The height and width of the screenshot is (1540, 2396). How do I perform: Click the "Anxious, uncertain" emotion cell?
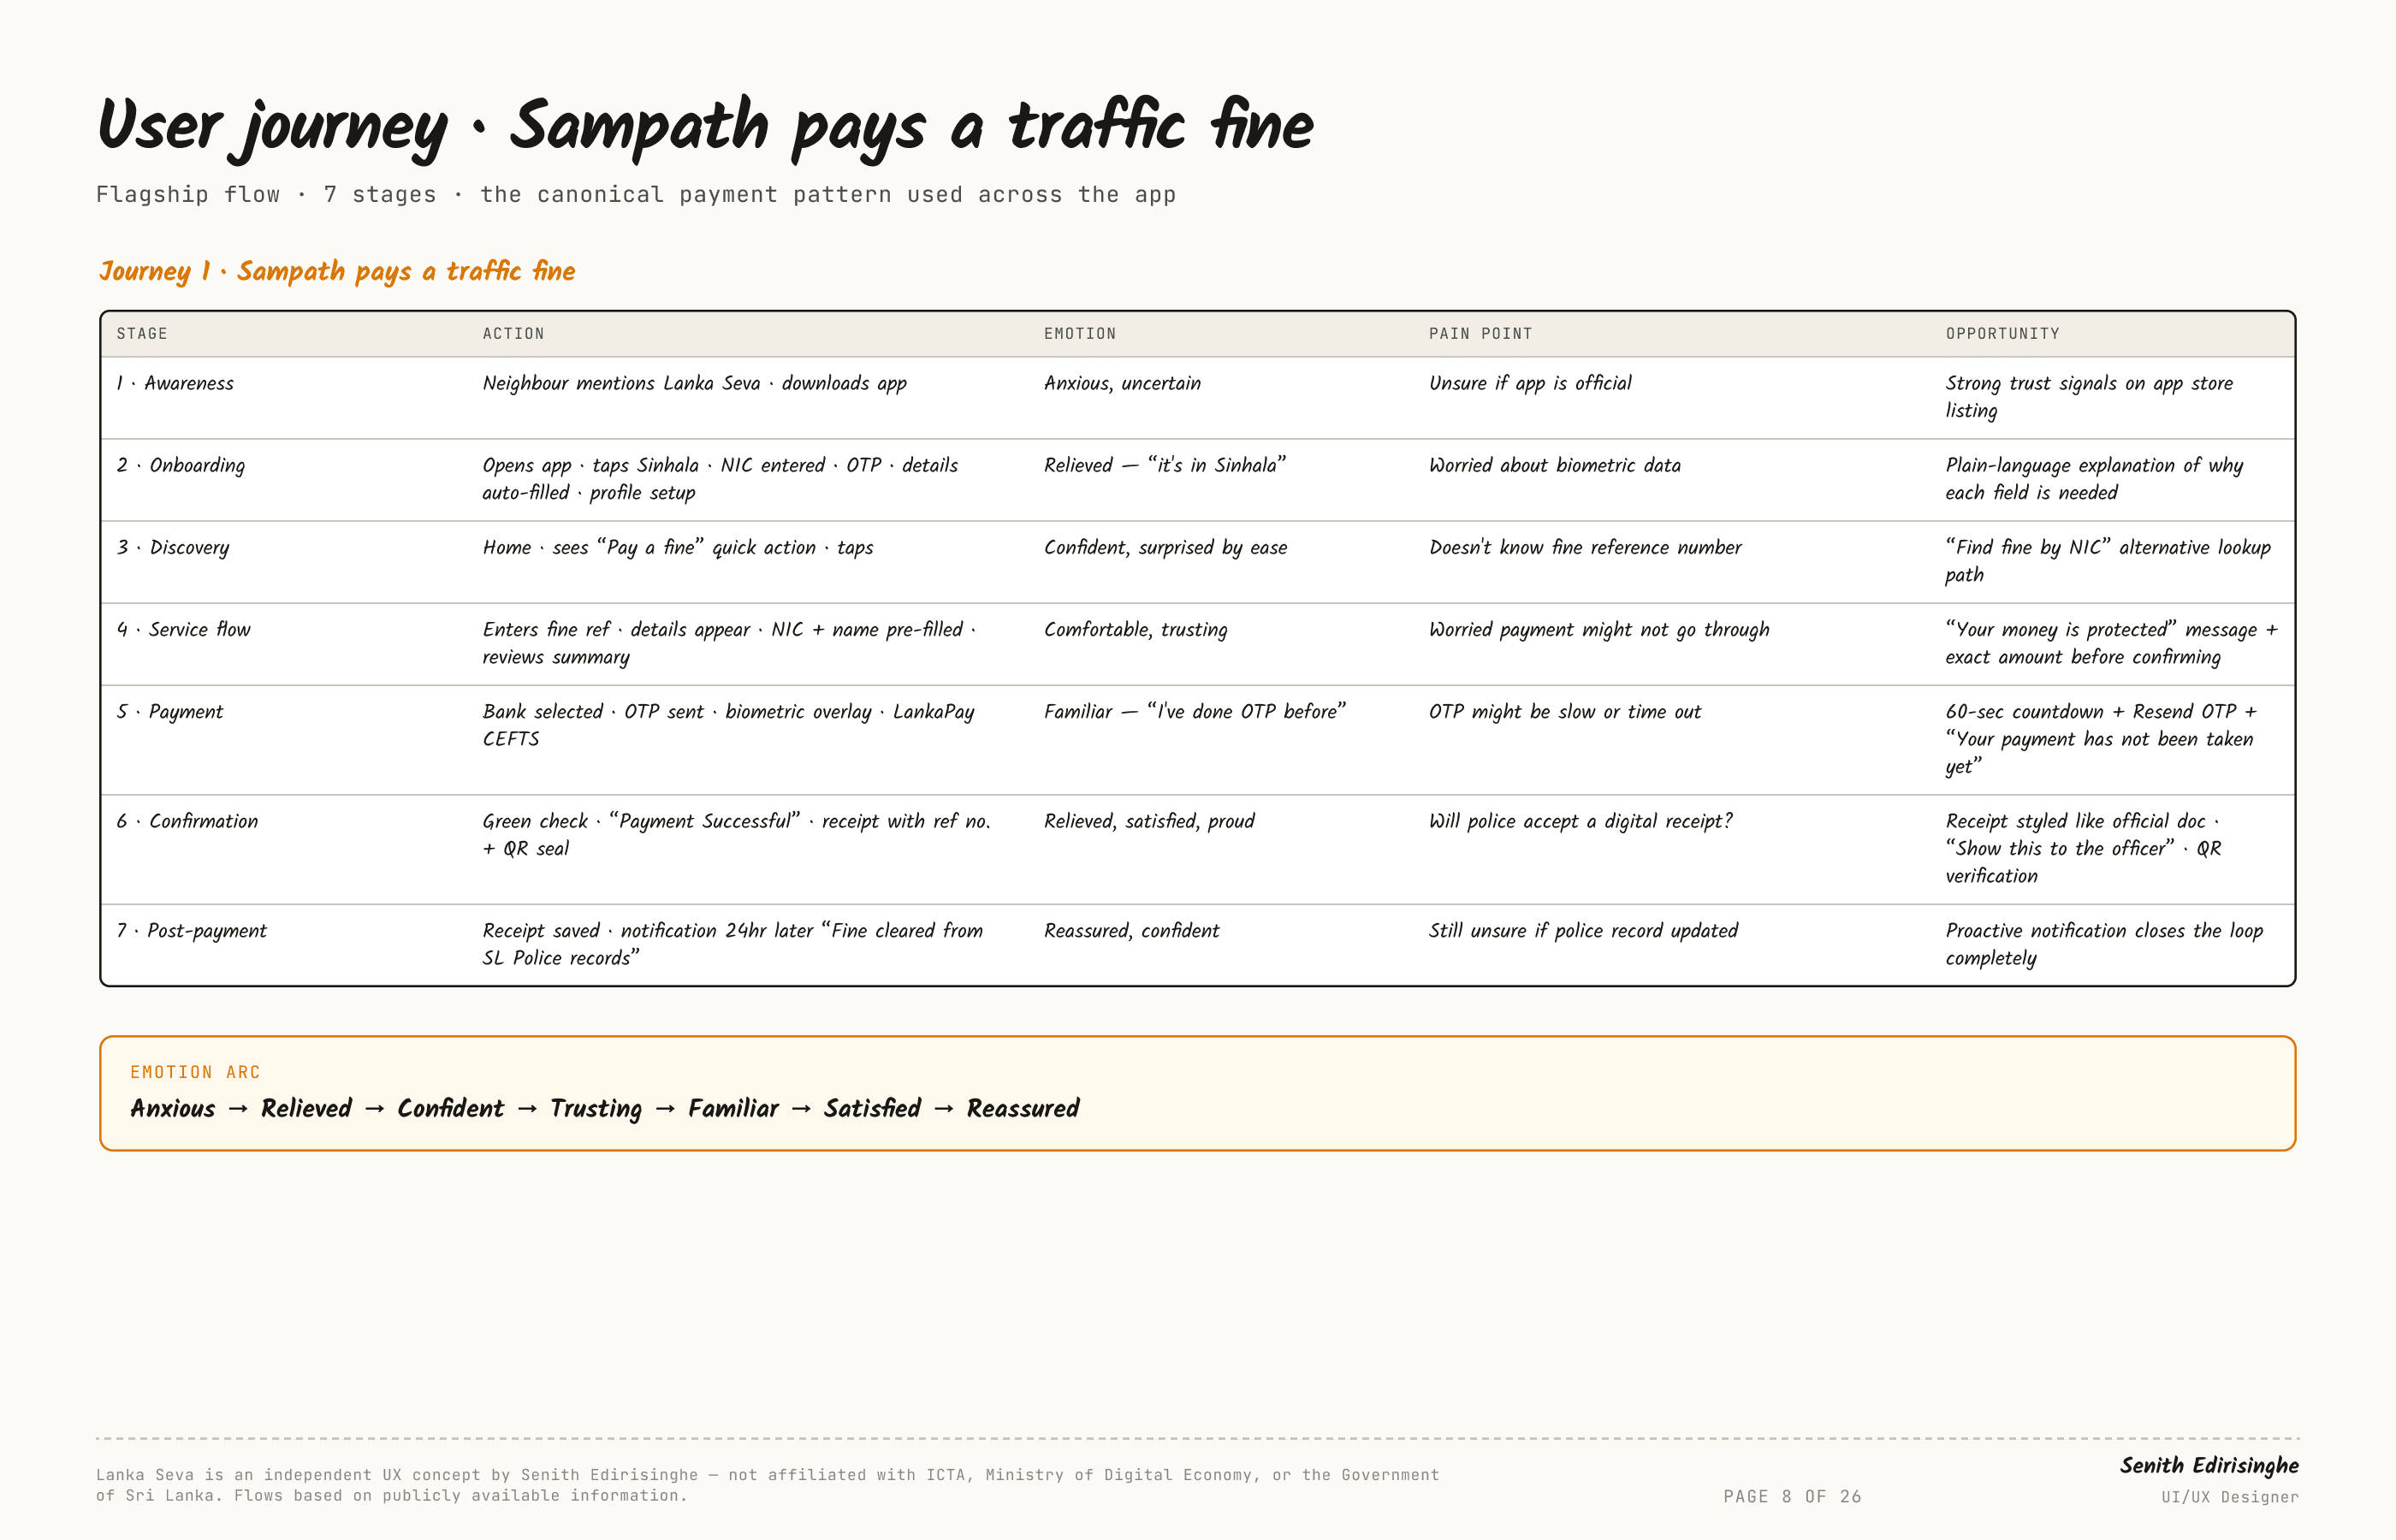(x=1122, y=383)
